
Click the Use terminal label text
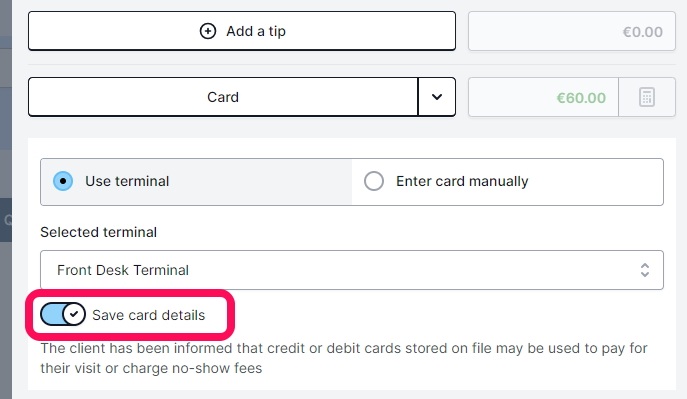point(127,181)
